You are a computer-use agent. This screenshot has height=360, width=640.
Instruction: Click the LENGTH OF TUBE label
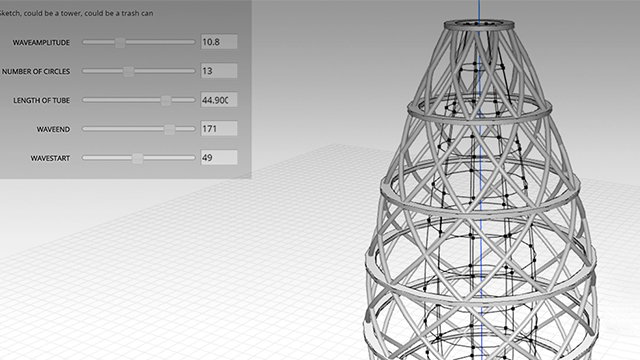tap(42, 100)
